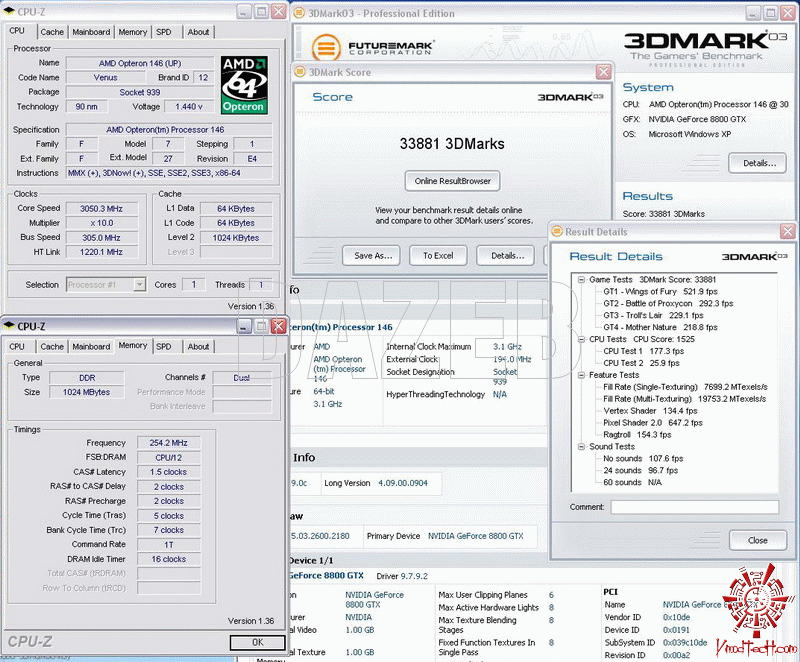Close the 3DMark Score dialog
Screen dimensions: 800x662
point(604,72)
